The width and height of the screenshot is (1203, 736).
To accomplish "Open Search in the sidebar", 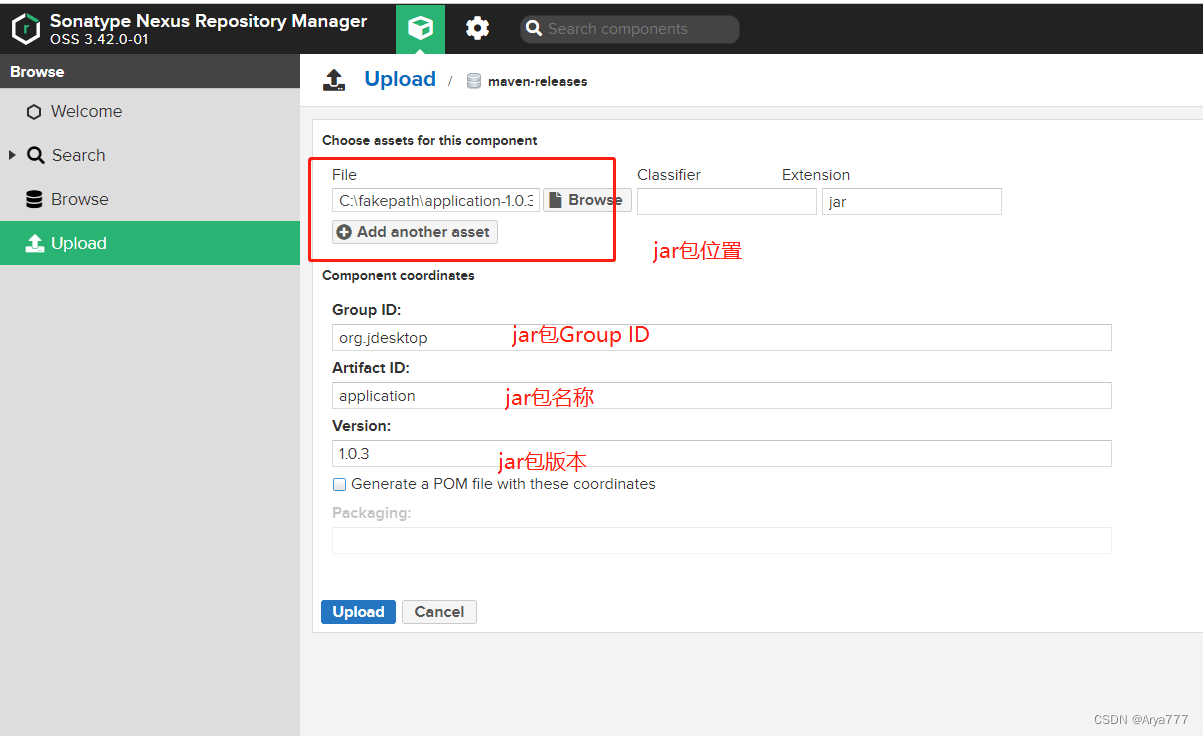I will click(x=150, y=155).
